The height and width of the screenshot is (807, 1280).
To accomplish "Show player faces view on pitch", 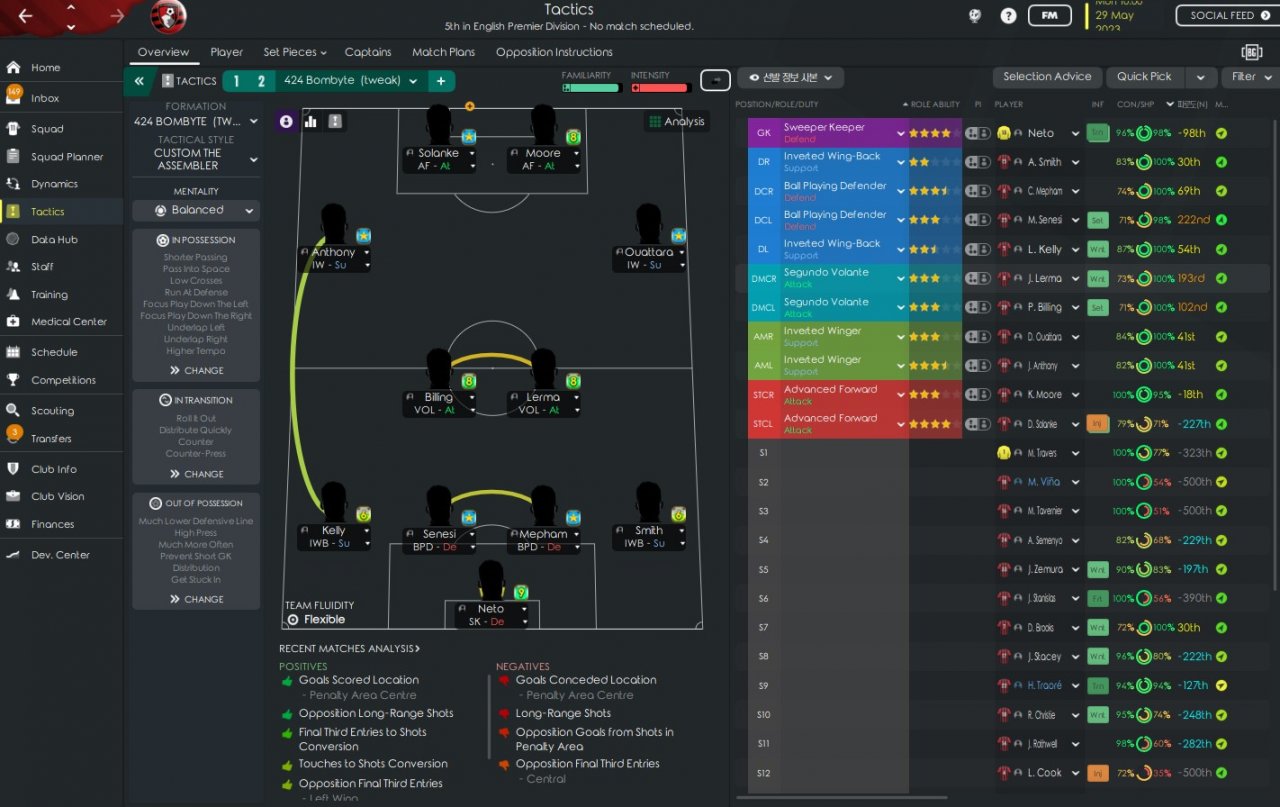I will click(x=287, y=121).
